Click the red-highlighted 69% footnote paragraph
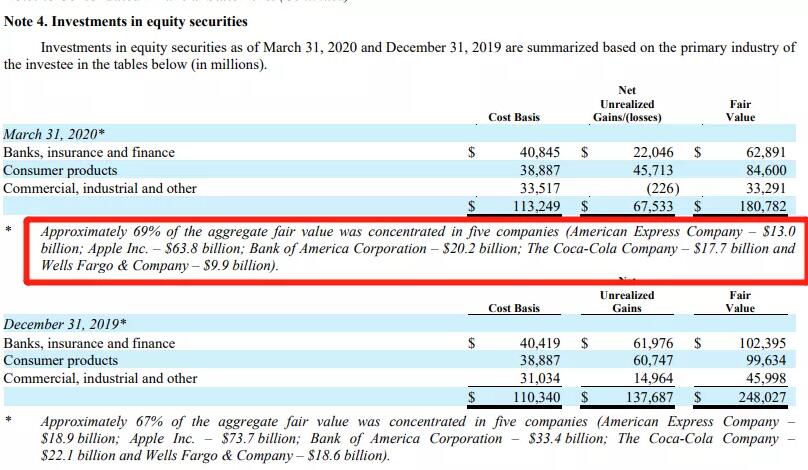808x470 pixels. [x=418, y=249]
